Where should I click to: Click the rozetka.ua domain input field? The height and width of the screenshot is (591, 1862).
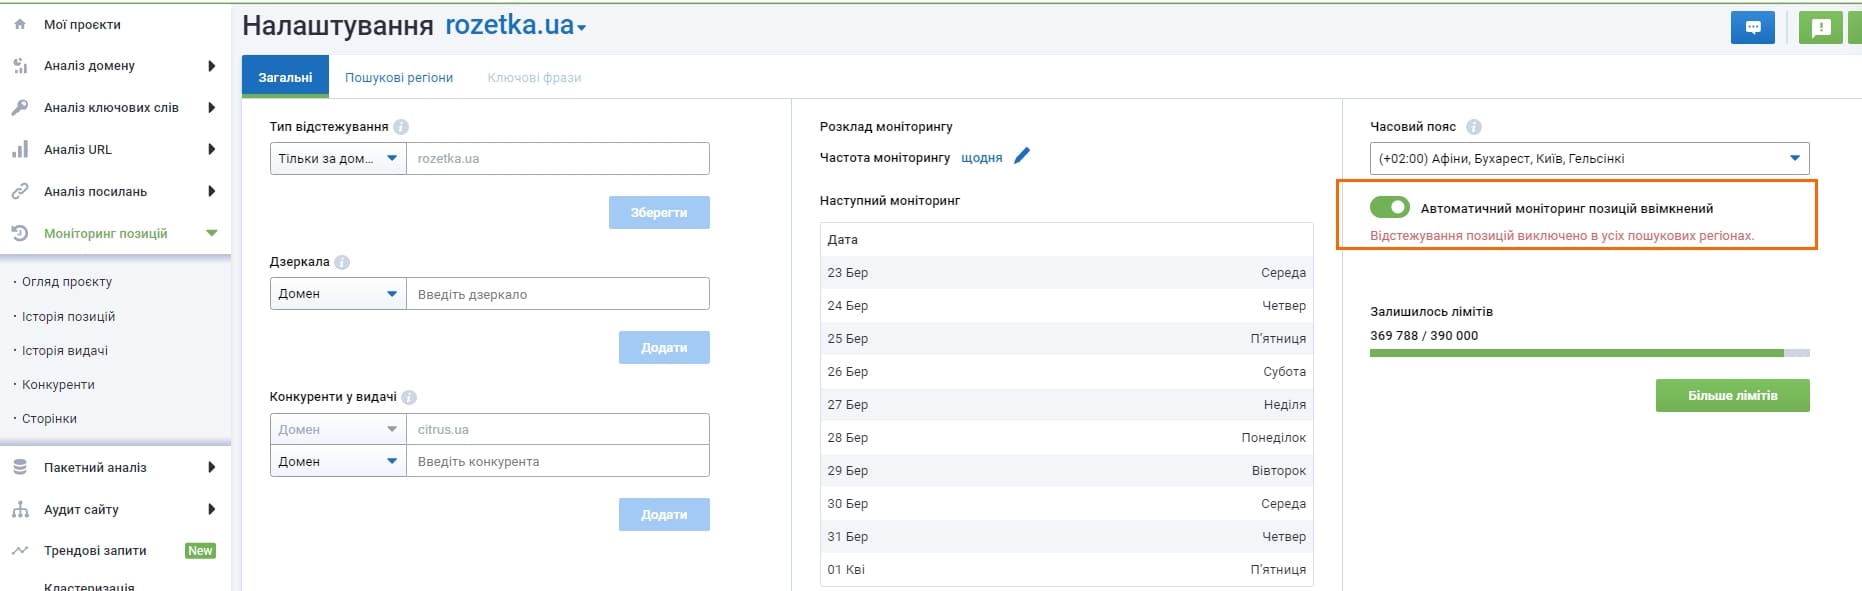click(558, 159)
